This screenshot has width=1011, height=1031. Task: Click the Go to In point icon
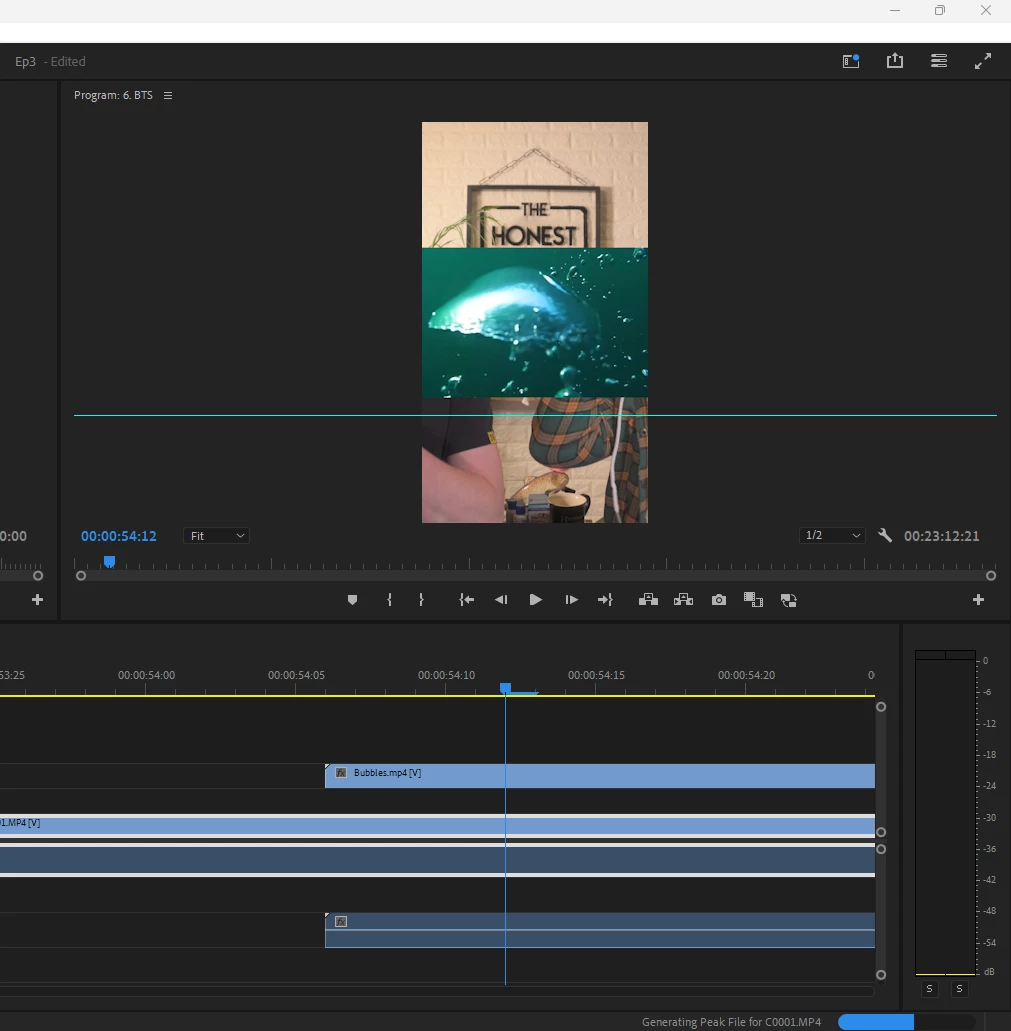pyautogui.click(x=466, y=600)
